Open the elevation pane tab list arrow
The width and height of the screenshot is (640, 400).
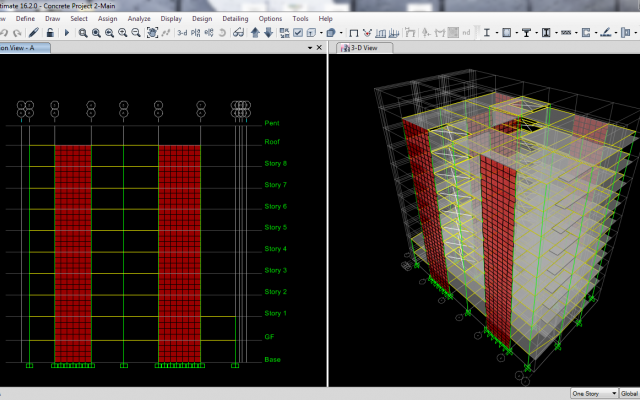click(x=310, y=48)
